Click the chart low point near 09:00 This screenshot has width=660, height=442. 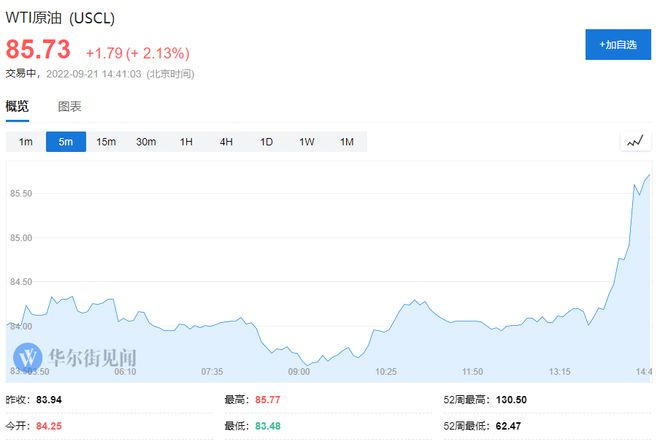point(308,364)
